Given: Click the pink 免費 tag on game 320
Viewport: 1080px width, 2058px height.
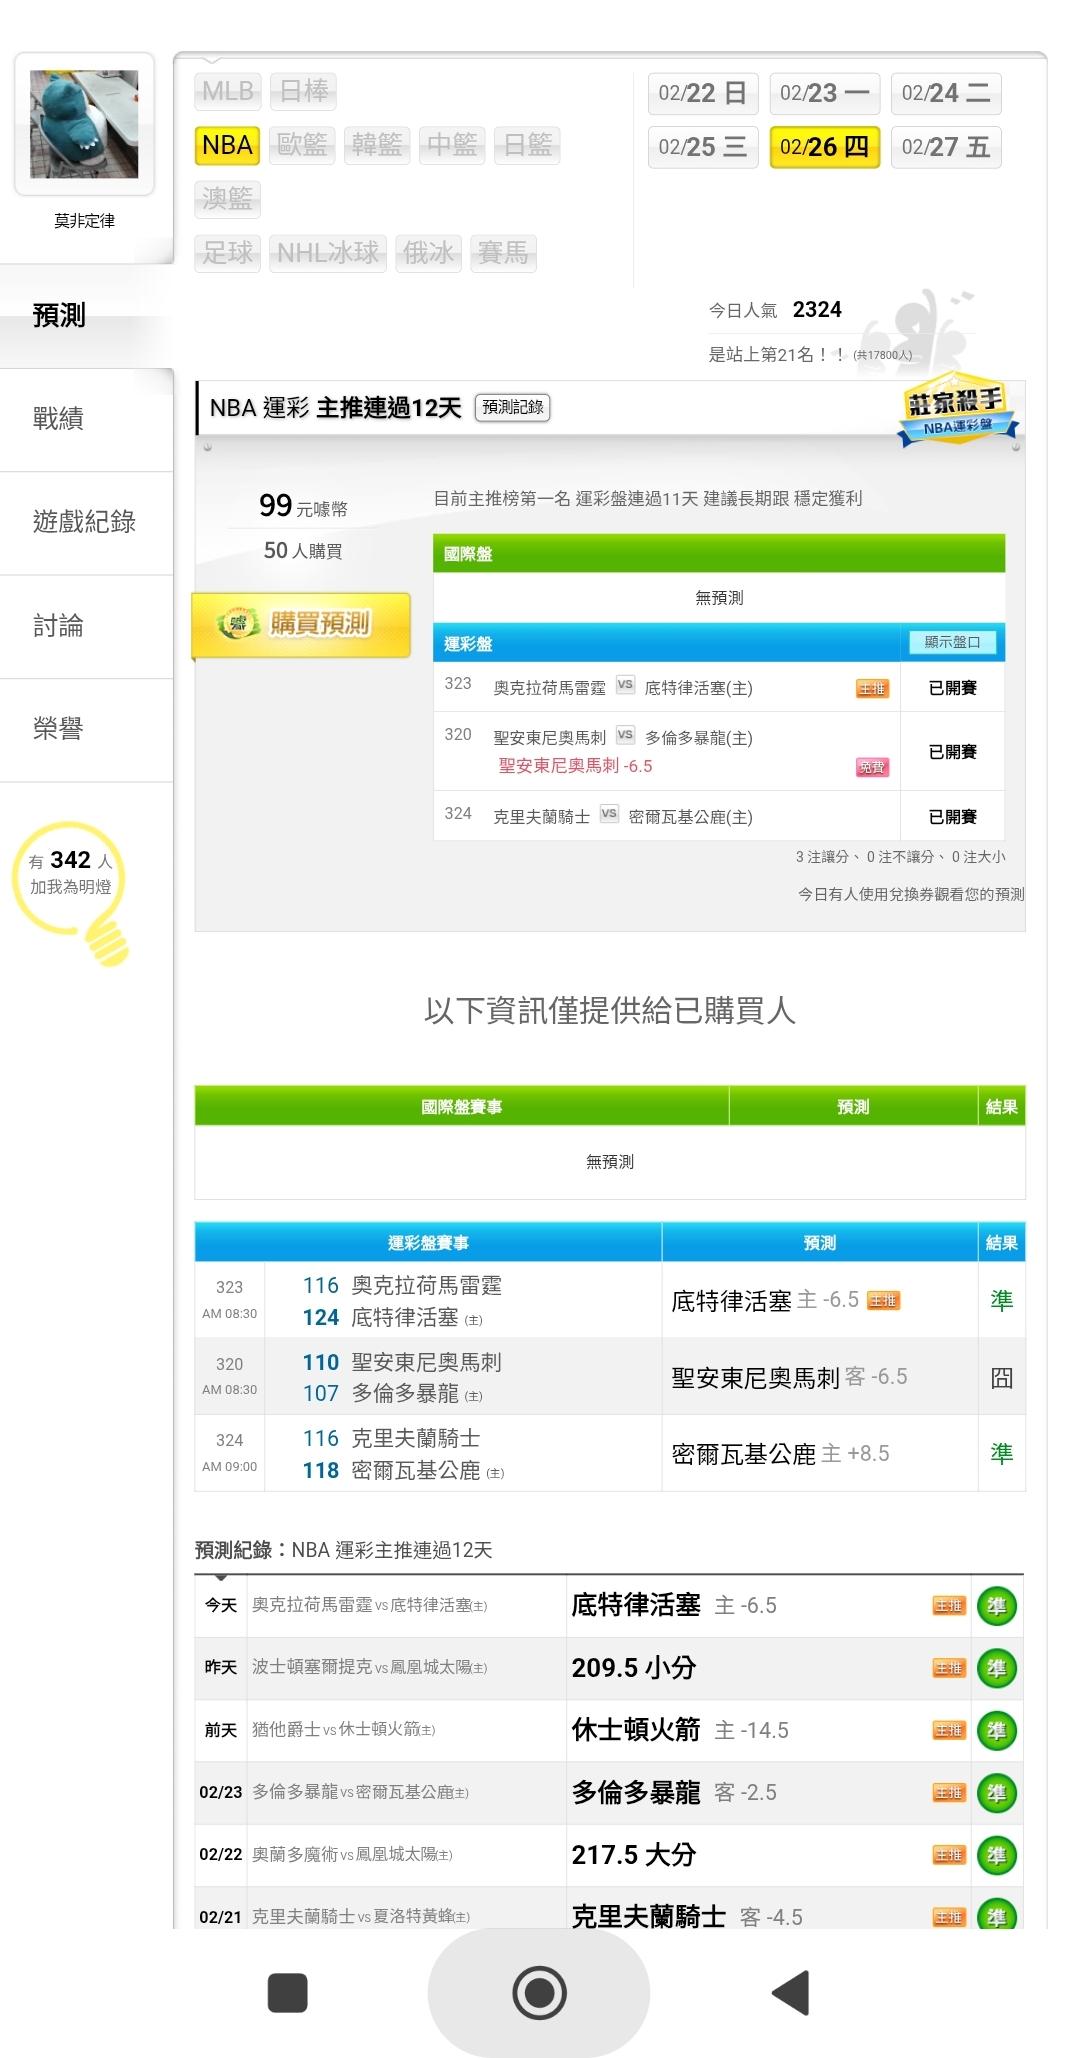Looking at the screenshot, I should click(872, 767).
